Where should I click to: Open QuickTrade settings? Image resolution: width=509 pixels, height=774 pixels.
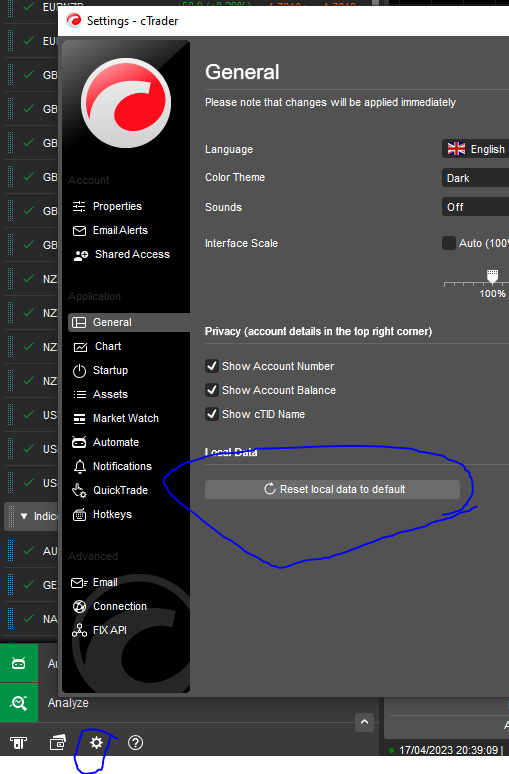point(120,490)
